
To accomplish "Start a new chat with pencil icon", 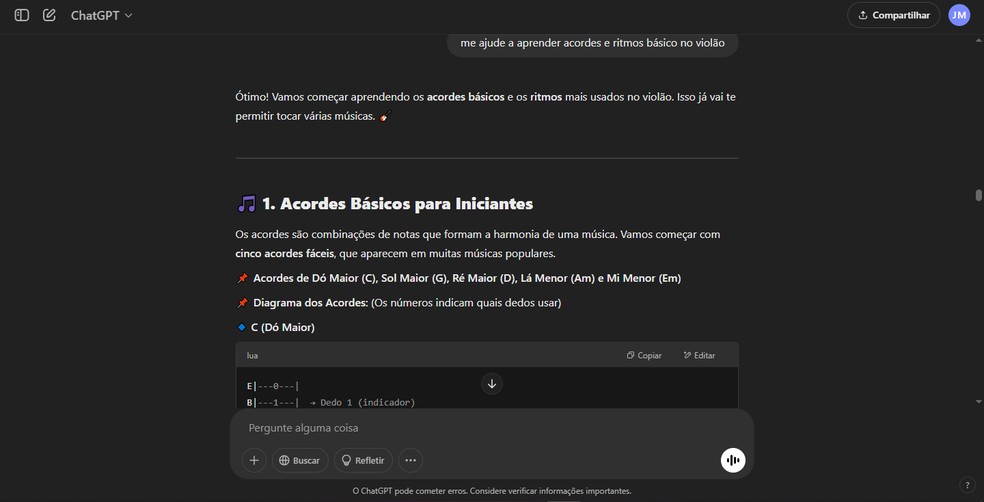I will click(49, 15).
